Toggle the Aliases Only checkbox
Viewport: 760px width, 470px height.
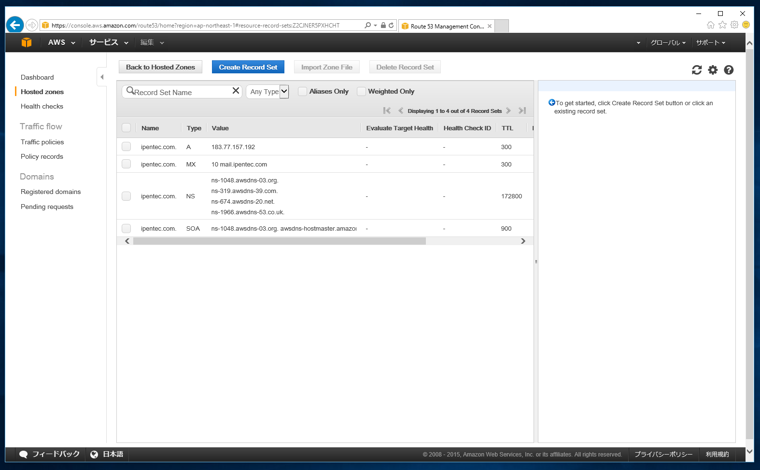[302, 91]
